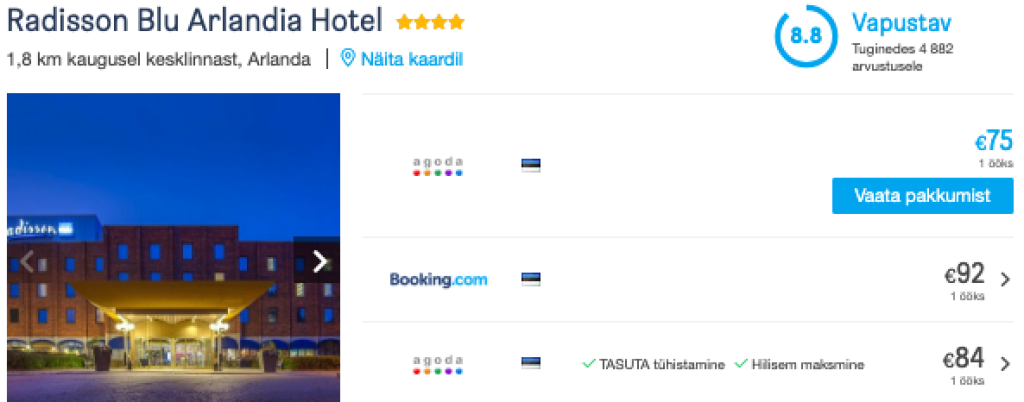This screenshot has width=1024, height=402.
Task: Click the Booking.com logo
Action: 438,279
